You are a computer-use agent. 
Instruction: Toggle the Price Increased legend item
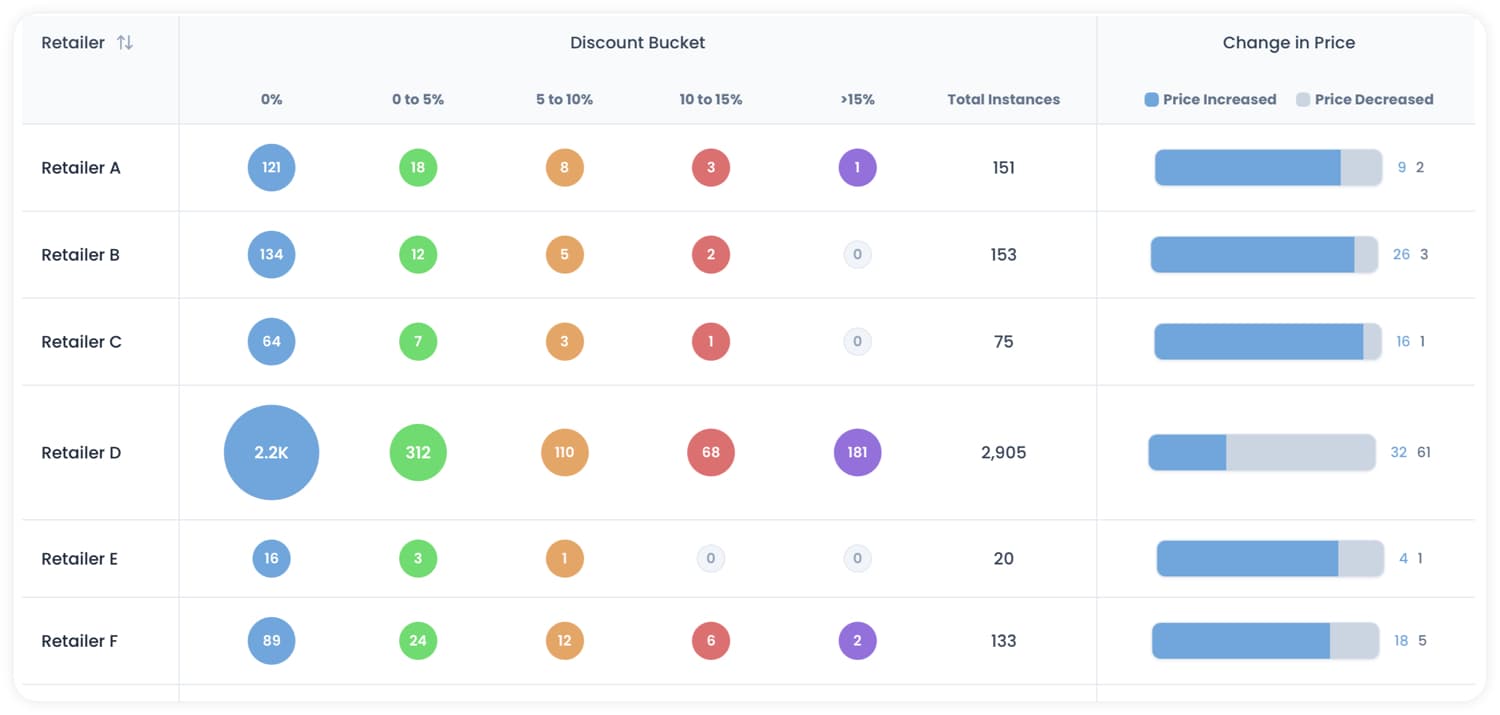click(x=1210, y=99)
